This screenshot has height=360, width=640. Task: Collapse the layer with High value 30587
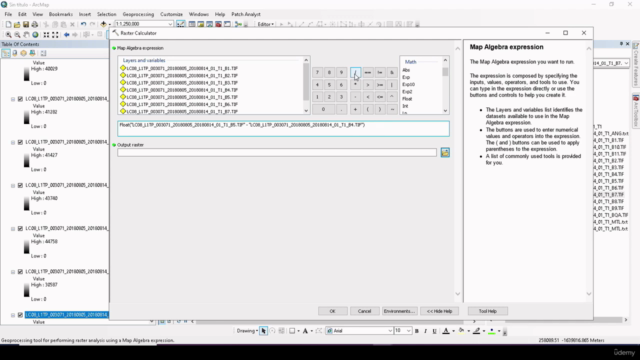(13, 272)
